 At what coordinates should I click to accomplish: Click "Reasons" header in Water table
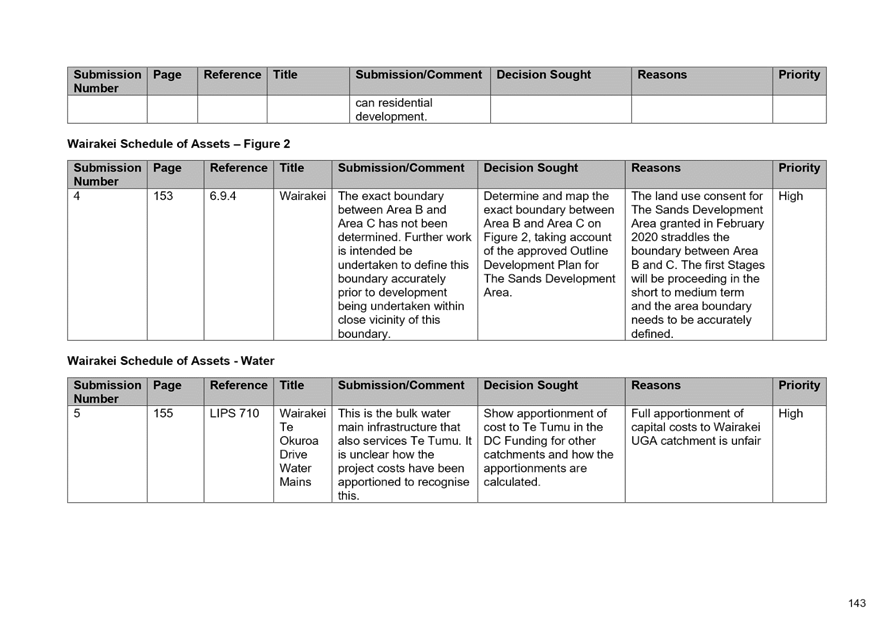[x=699, y=392]
